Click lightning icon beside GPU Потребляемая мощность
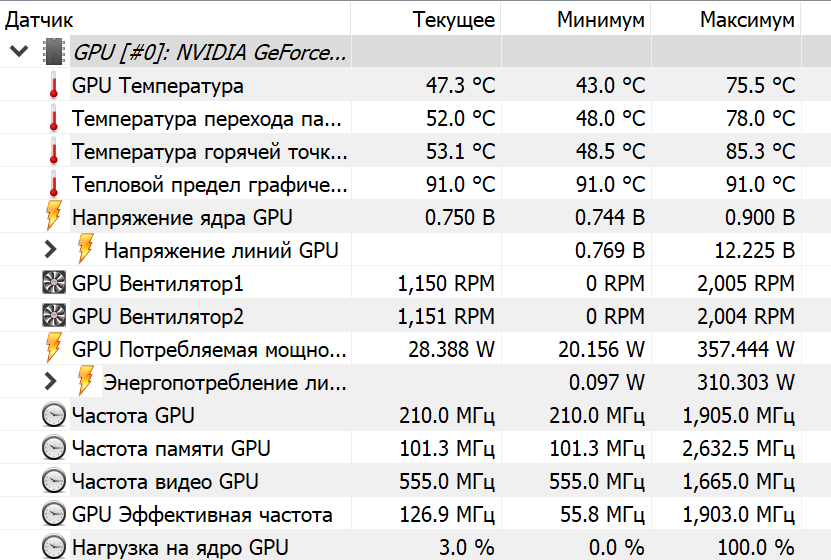 coord(53,349)
